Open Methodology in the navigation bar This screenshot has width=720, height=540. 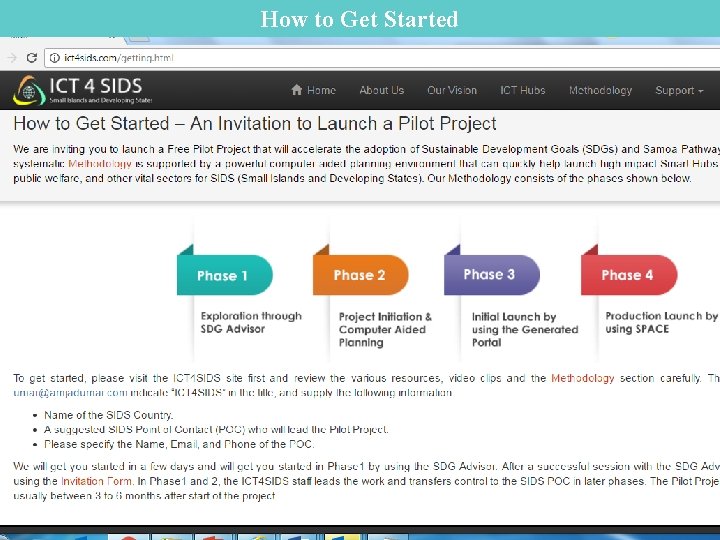pyautogui.click(x=600, y=90)
